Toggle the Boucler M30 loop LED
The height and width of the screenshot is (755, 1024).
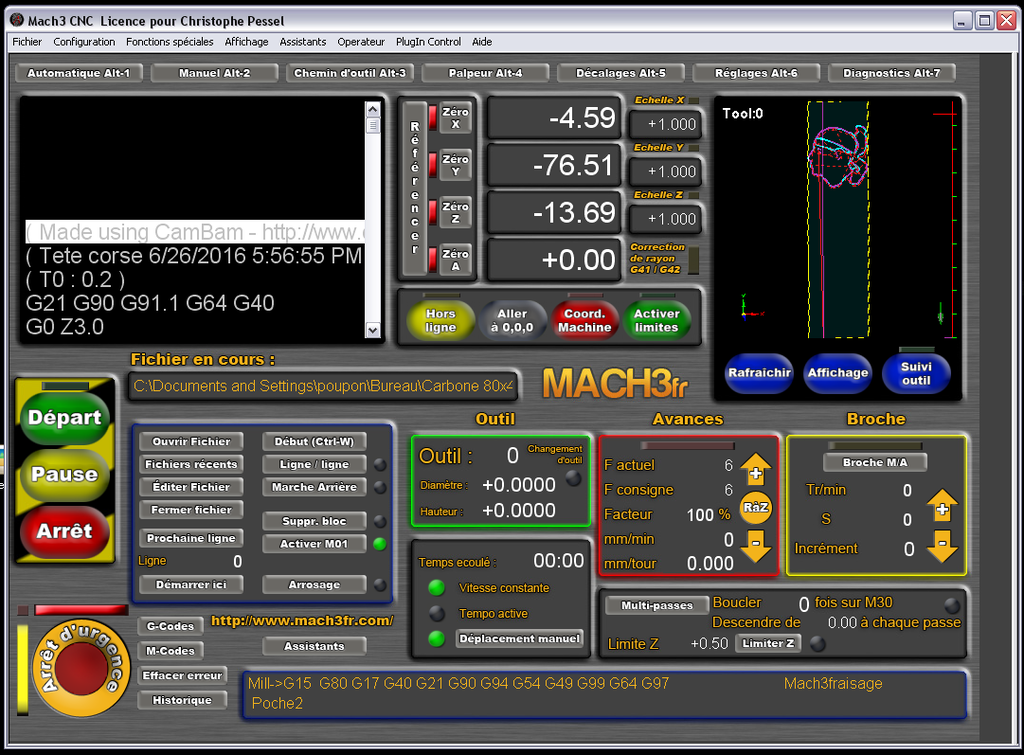(x=952, y=604)
